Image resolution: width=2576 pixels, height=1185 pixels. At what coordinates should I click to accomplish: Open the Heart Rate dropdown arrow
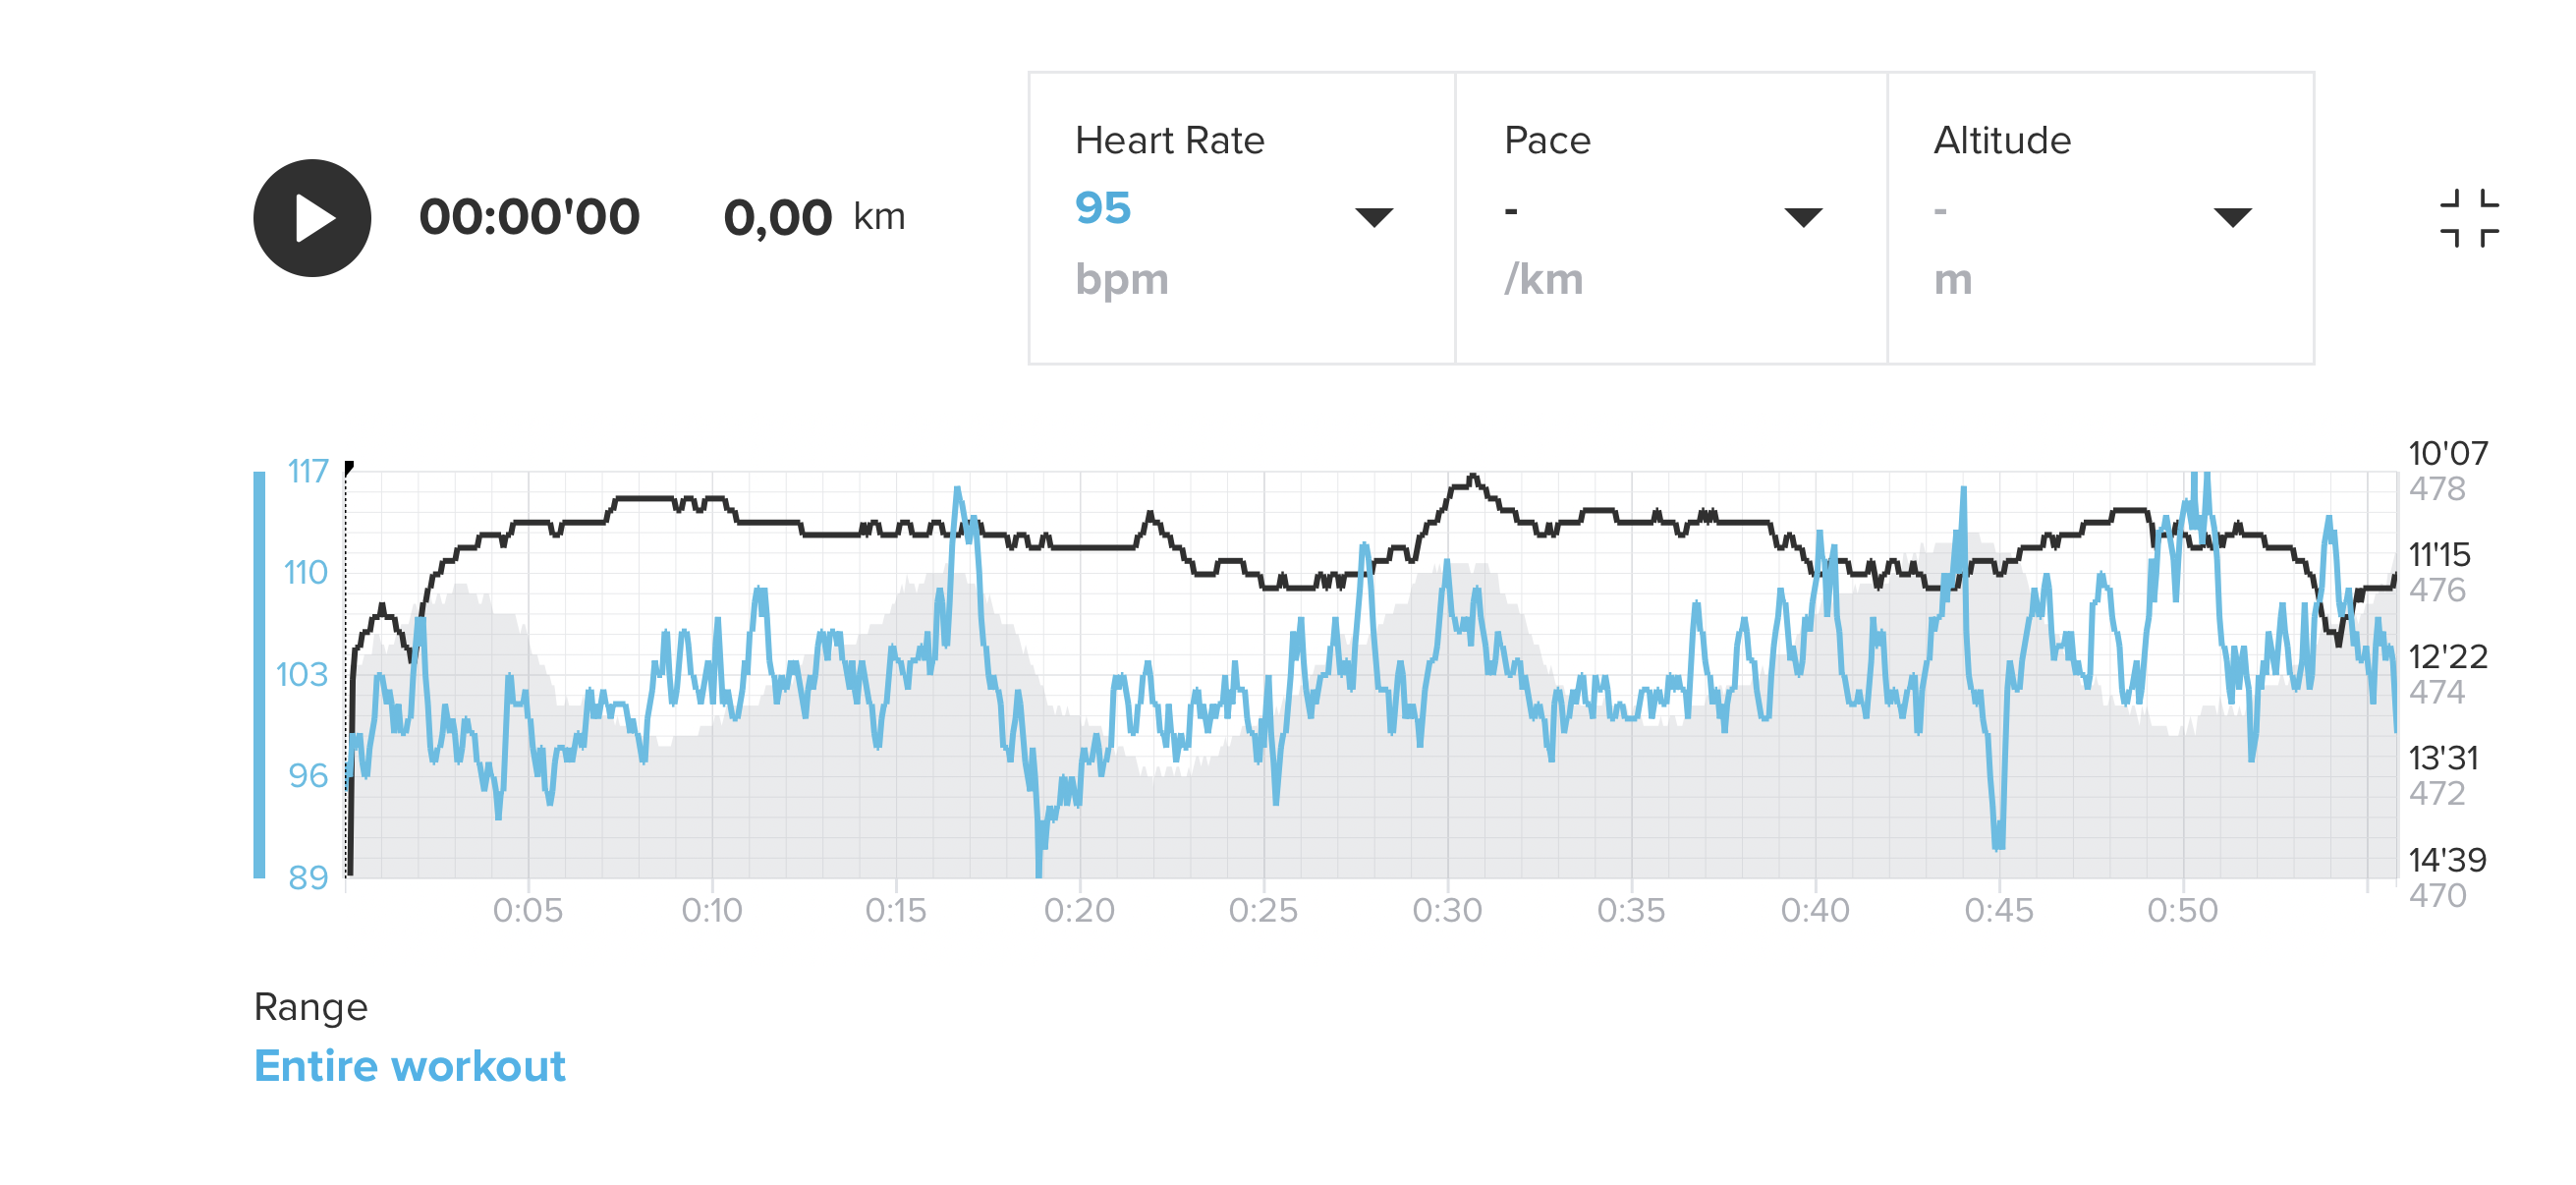click(1373, 217)
